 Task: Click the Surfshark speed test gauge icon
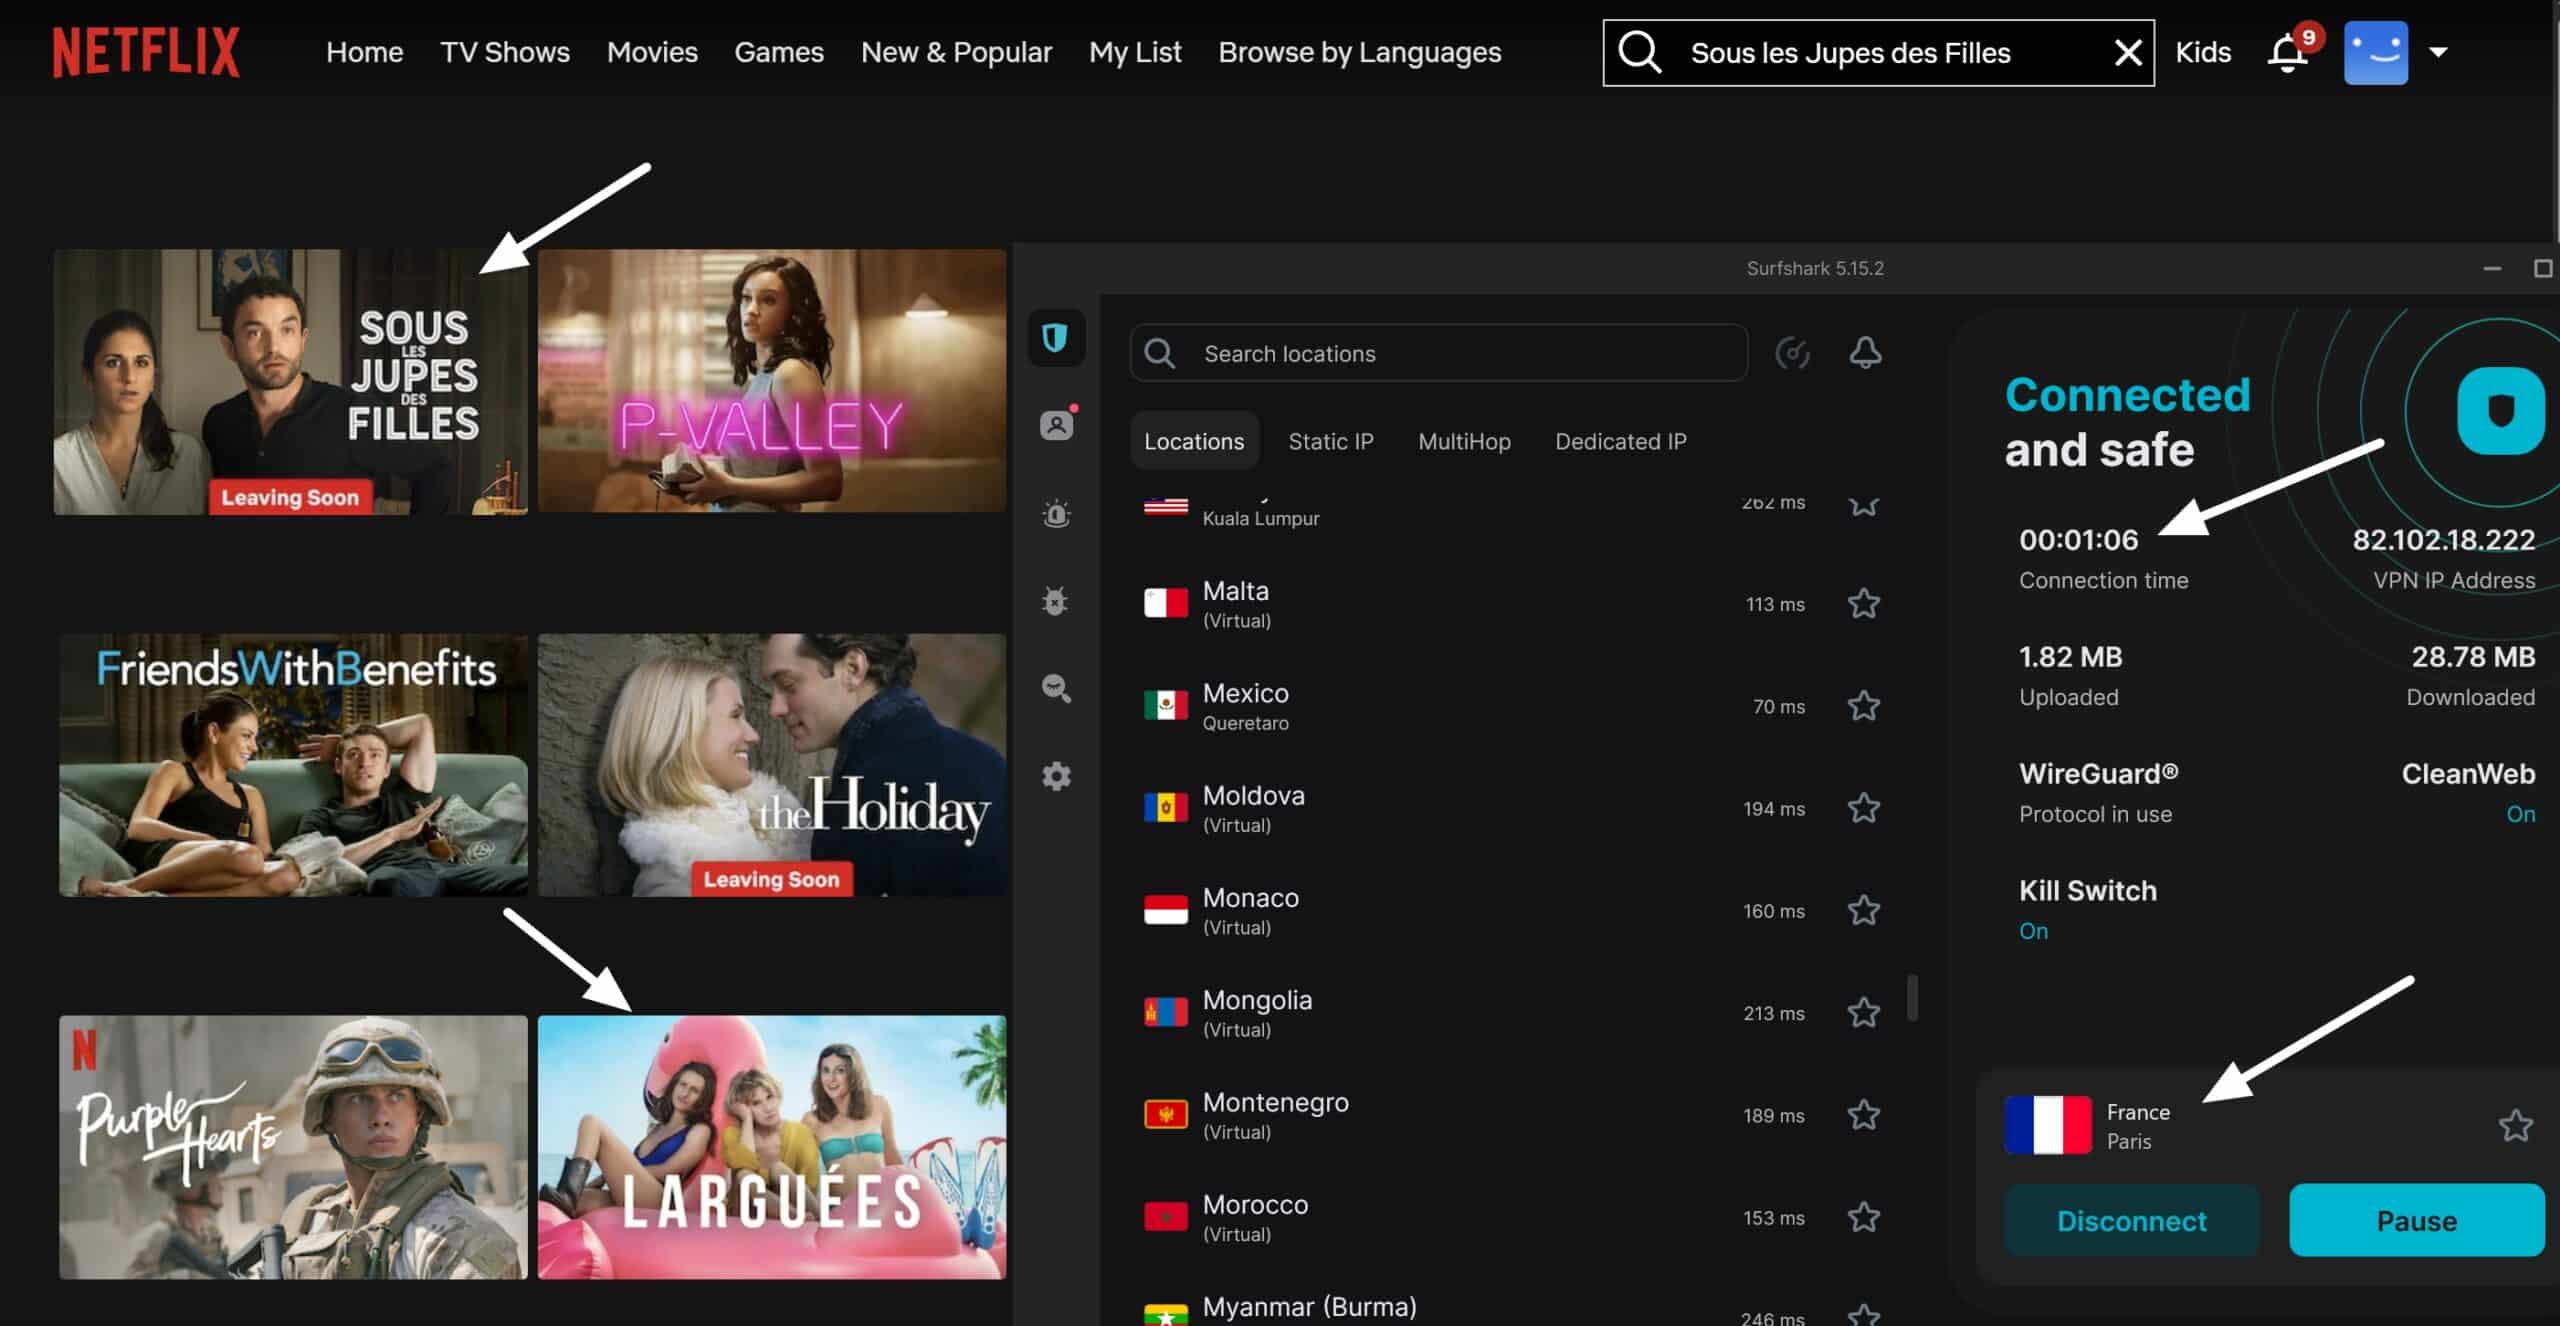coord(1792,353)
